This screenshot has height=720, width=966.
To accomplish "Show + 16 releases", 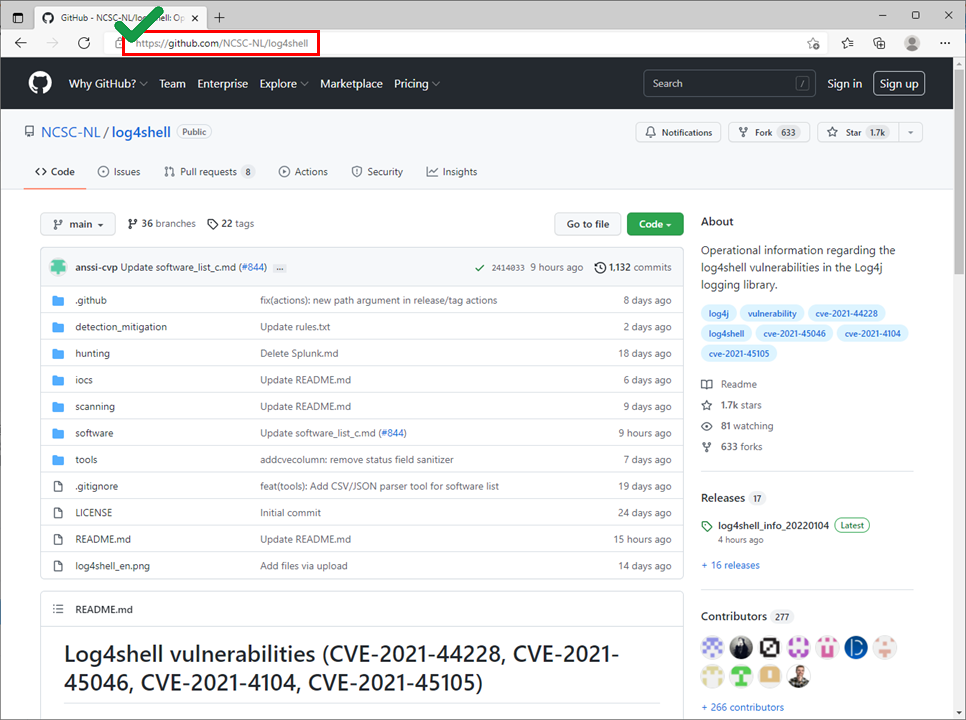I will click(x=730, y=565).
